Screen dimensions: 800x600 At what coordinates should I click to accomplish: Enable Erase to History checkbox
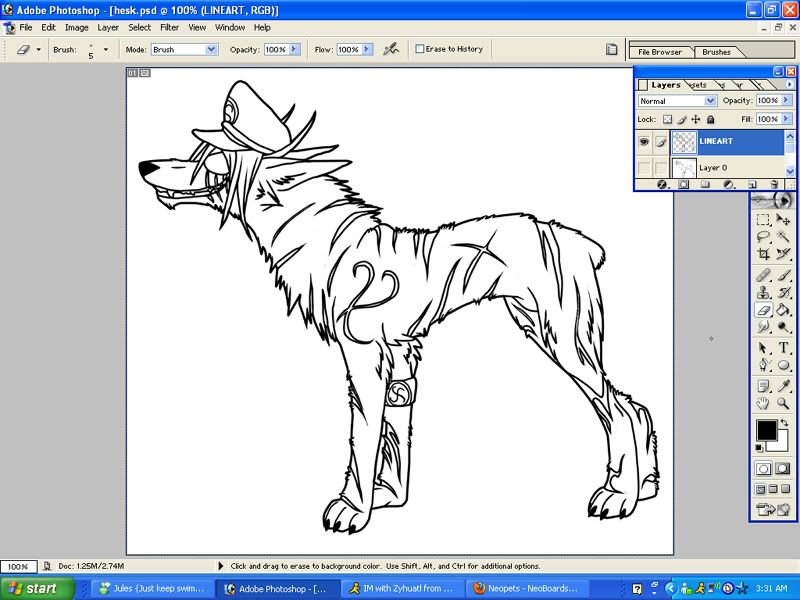pyautogui.click(x=421, y=49)
